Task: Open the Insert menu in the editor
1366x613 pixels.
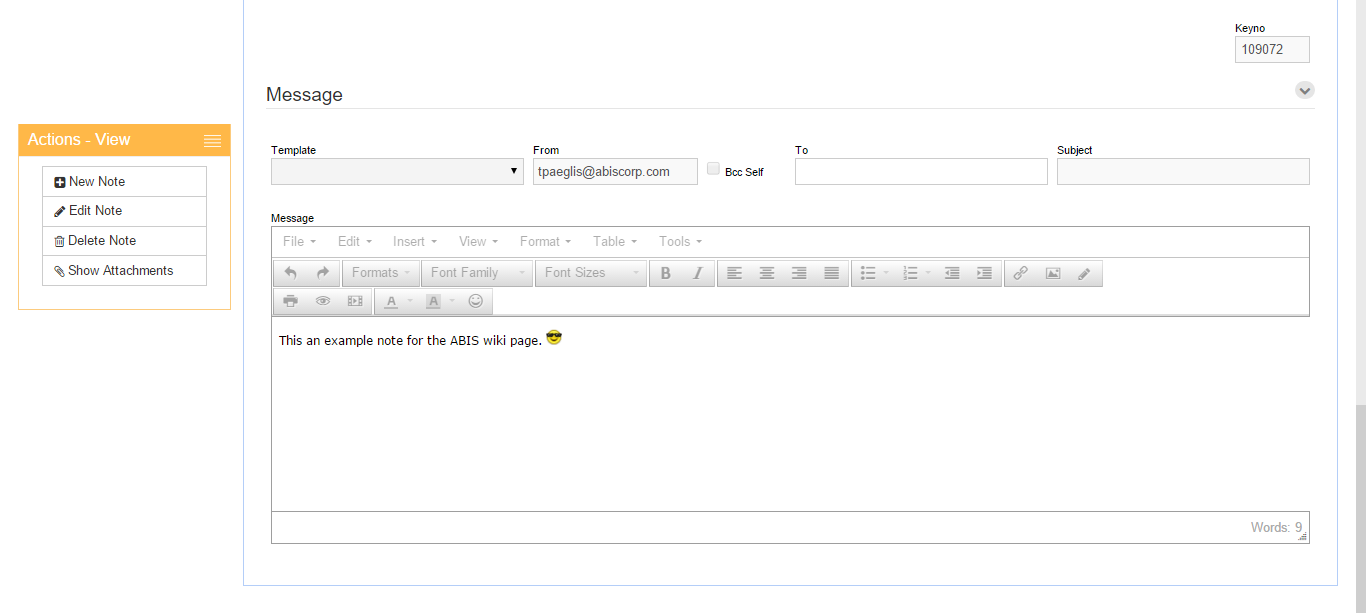Action: 414,242
